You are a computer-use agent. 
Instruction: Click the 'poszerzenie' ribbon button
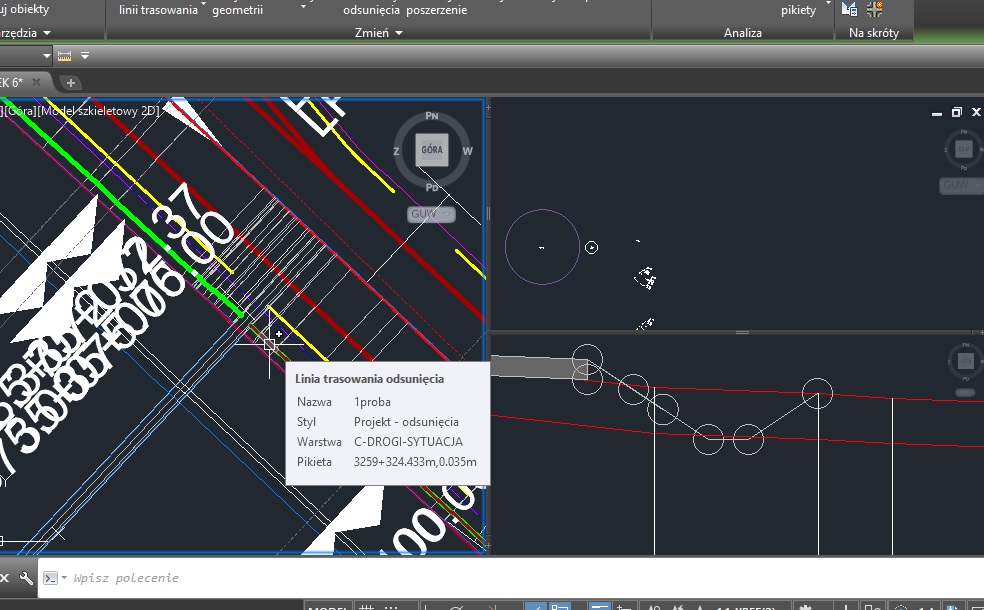click(x=436, y=10)
